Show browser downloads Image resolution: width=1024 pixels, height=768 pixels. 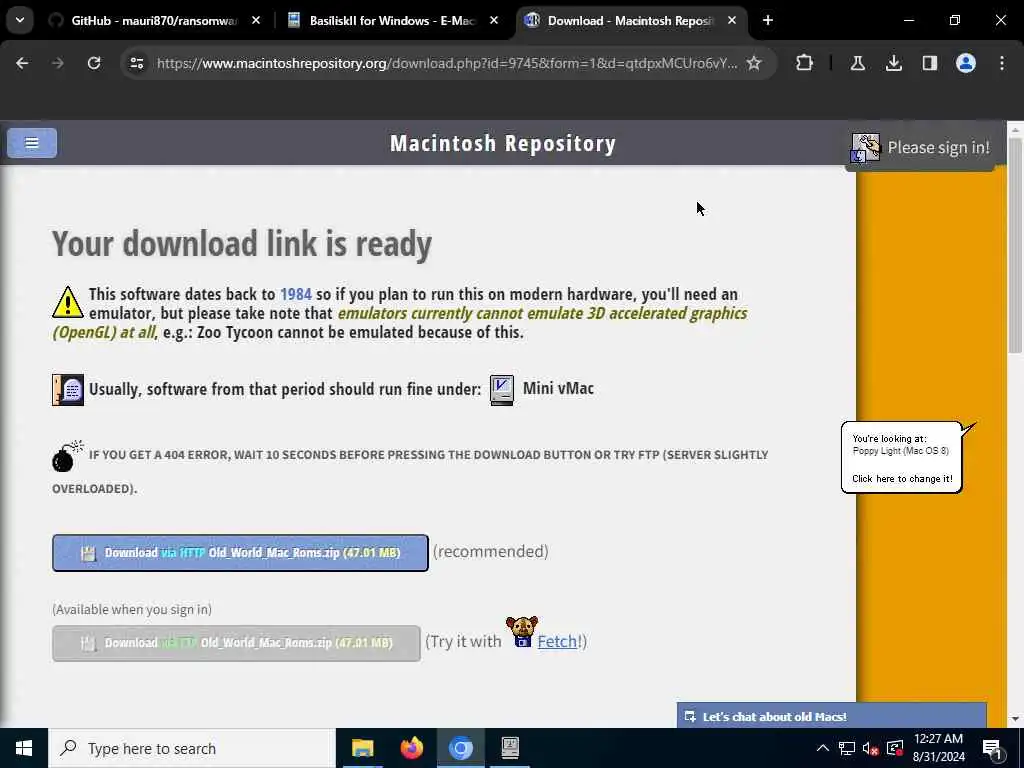(894, 63)
